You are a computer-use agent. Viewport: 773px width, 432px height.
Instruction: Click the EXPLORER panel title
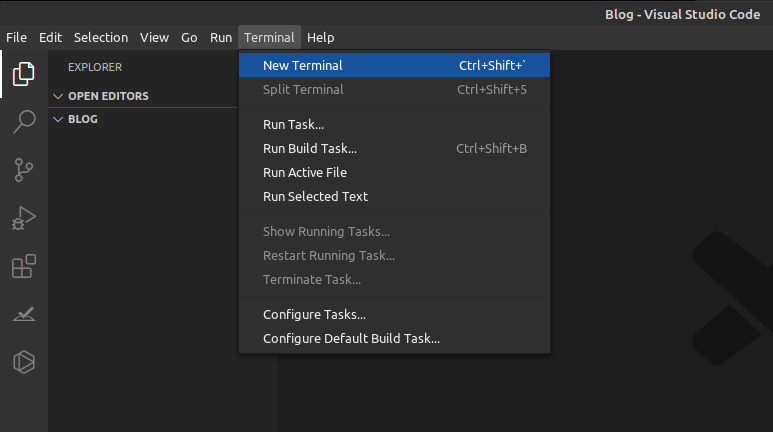(95, 67)
